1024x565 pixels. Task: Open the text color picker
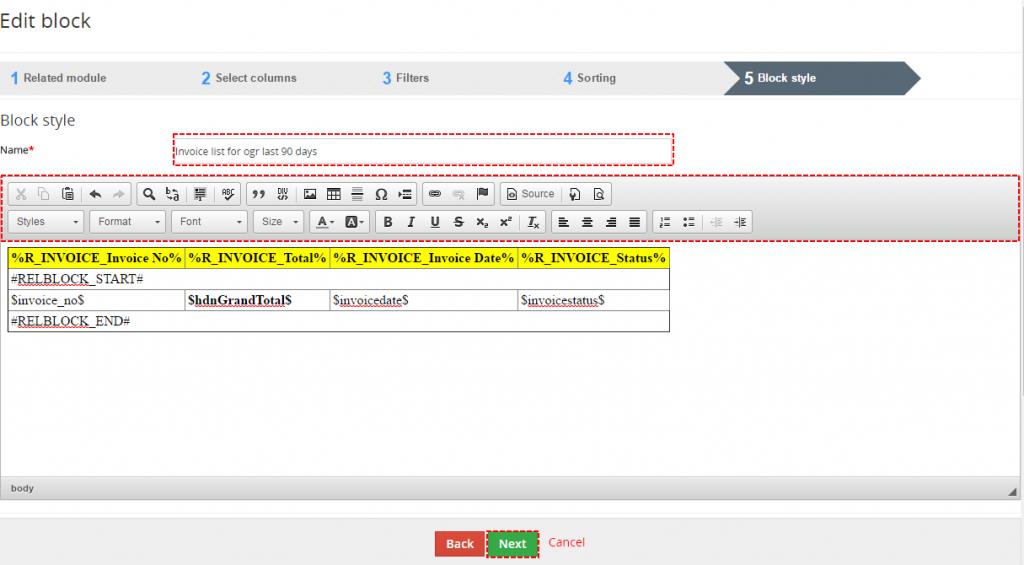pyautogui.click(x=324, y=222)
